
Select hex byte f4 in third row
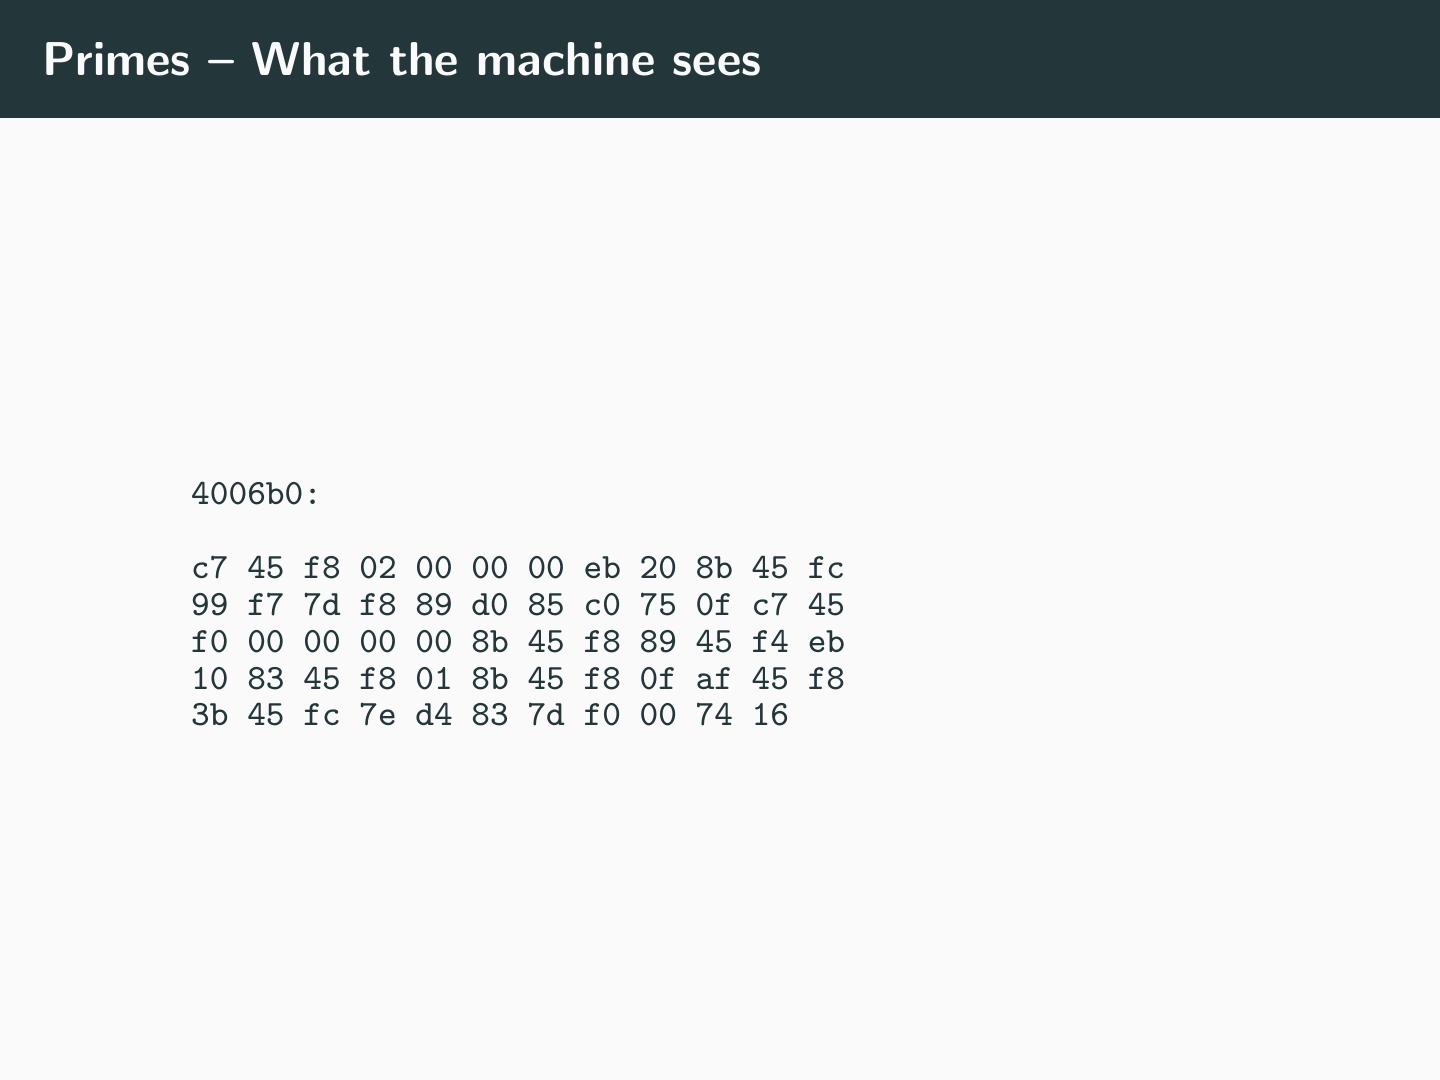coord(770,642)
